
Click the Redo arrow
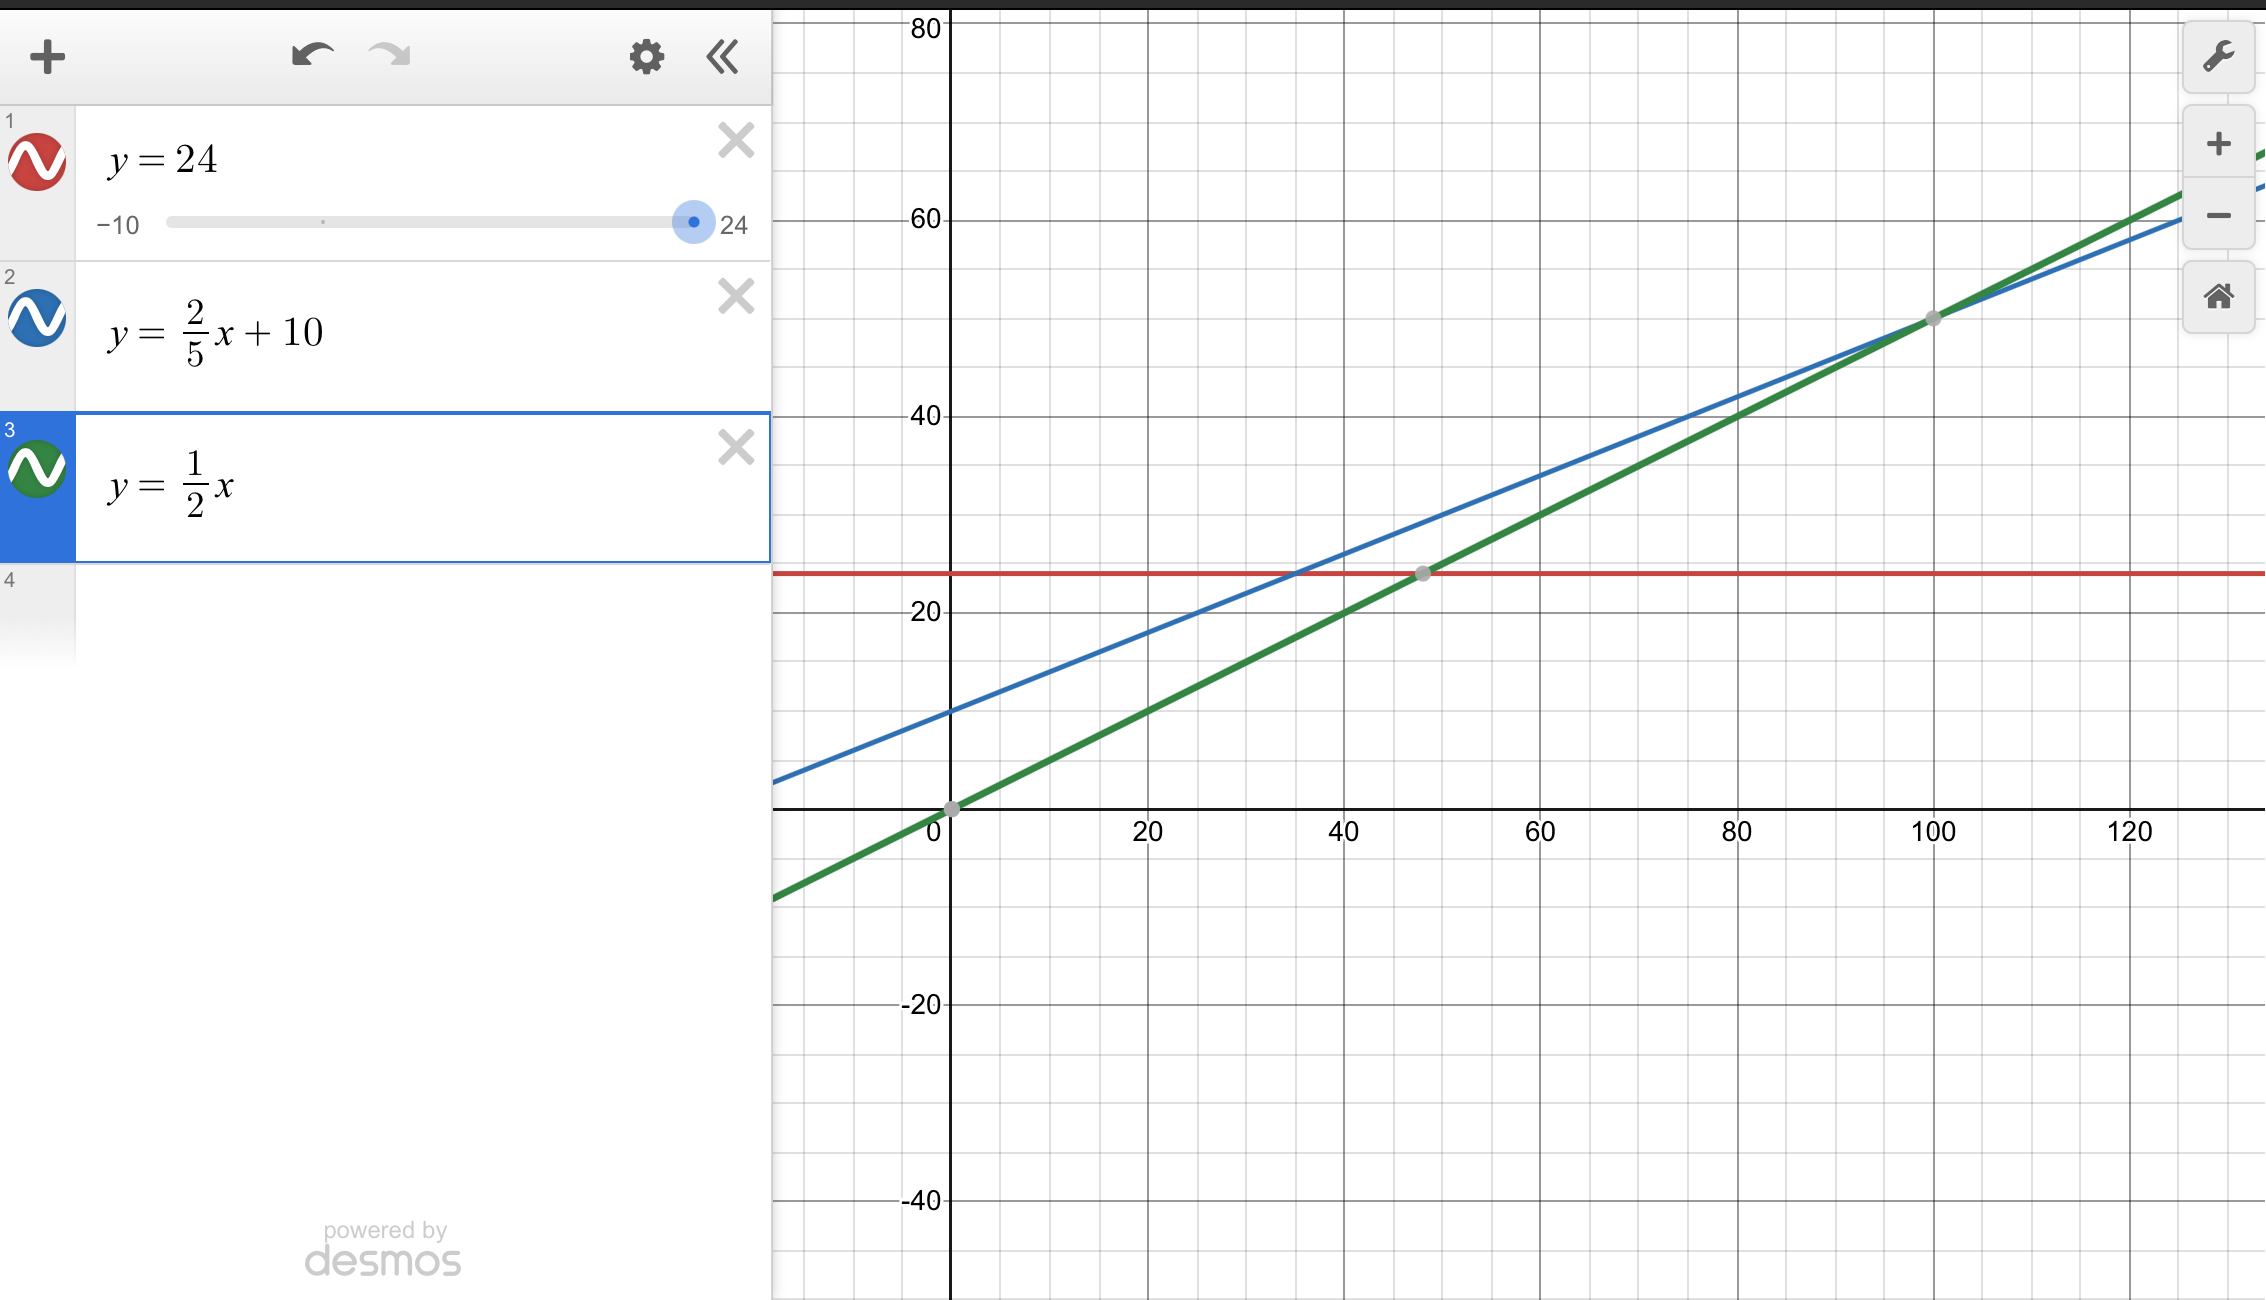[x=390, y=55]
